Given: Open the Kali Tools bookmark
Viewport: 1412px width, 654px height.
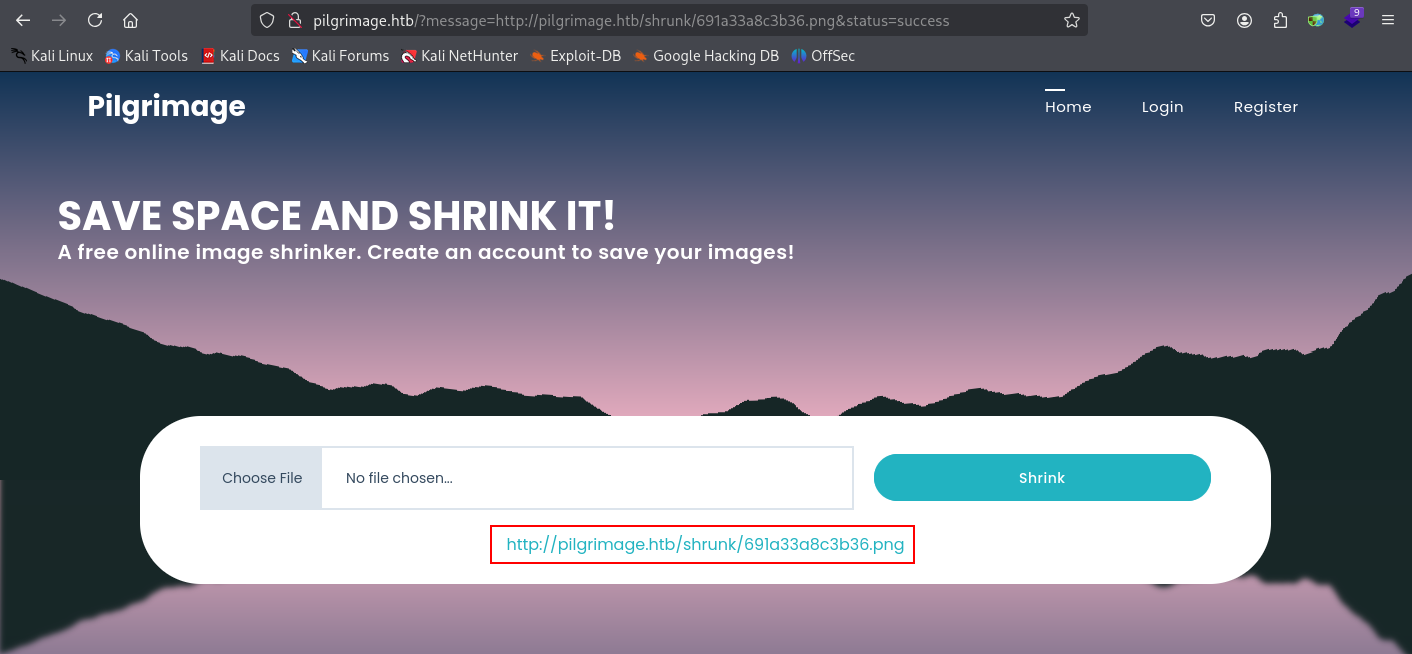Looking at the screenshot, I should point(146,56).
